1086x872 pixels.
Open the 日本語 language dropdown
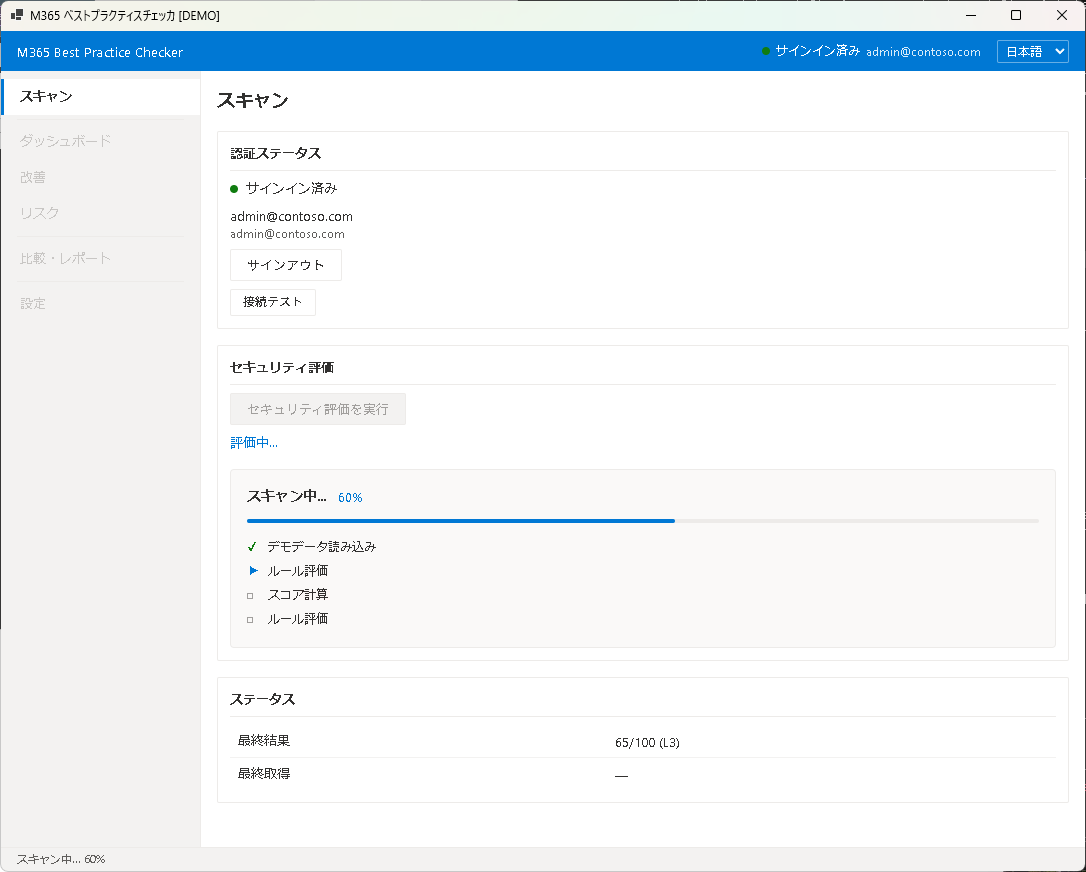pos(1032,52)
